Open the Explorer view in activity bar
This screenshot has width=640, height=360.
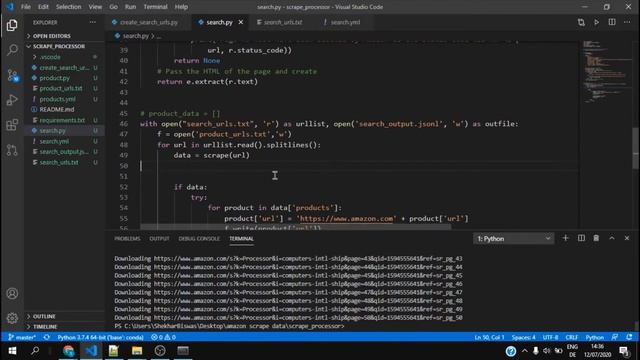12,25
